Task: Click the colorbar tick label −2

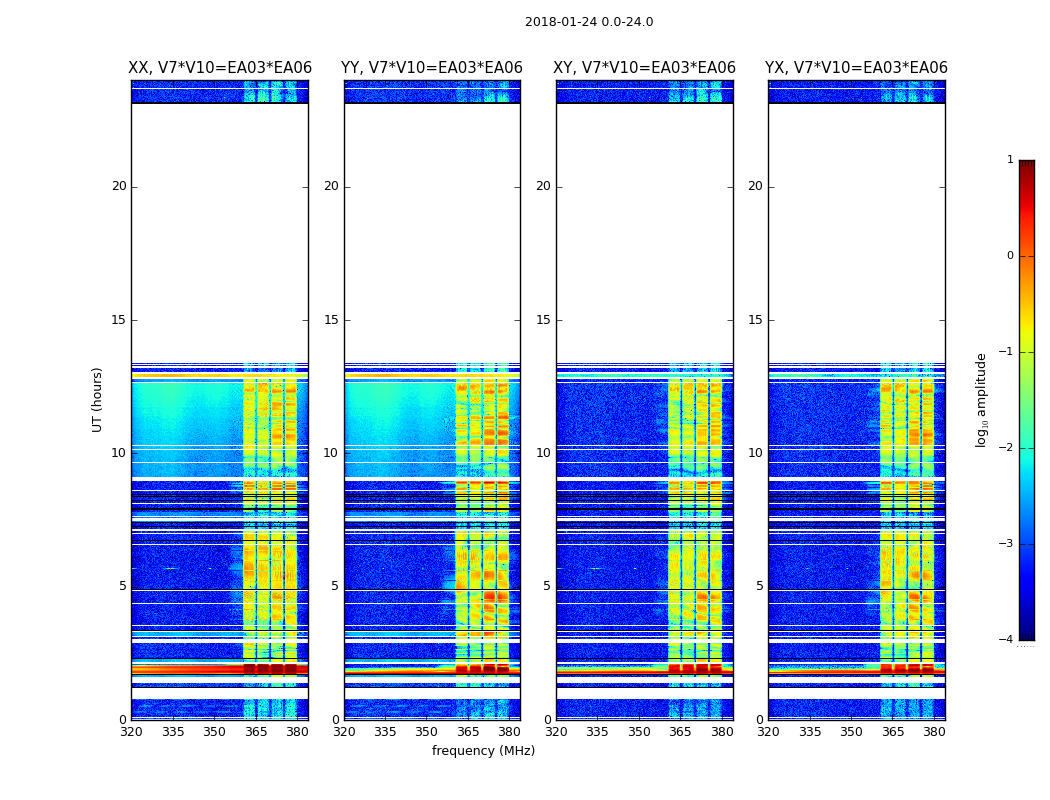Action: pyautogui.click(x=1006, y=448)
